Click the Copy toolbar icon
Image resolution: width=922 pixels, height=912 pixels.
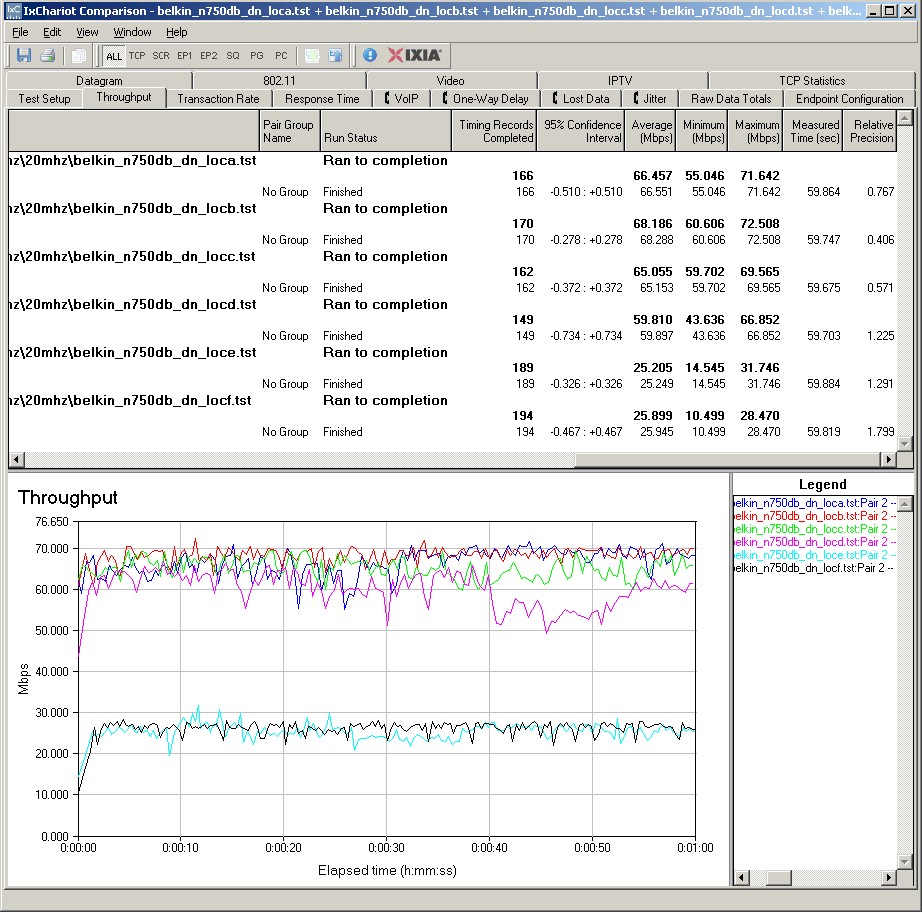pos(78,56)
